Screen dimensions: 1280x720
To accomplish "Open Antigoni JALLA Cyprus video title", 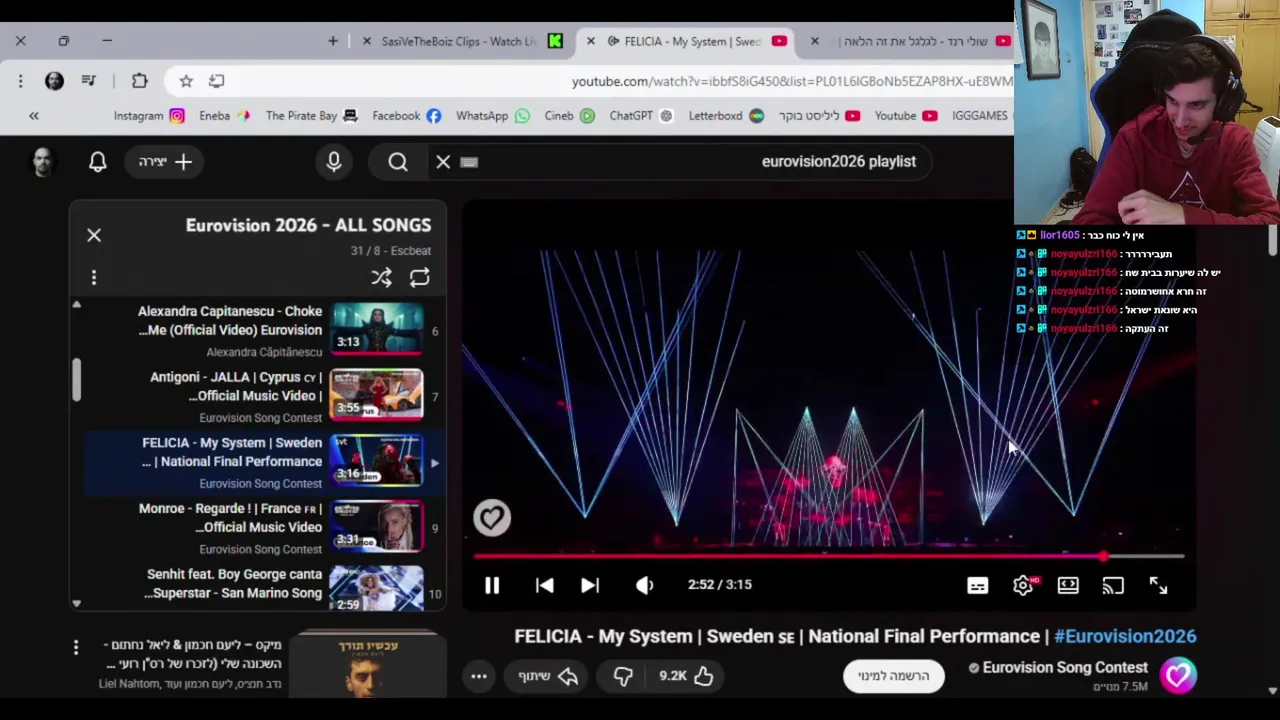I will point(236,386).
